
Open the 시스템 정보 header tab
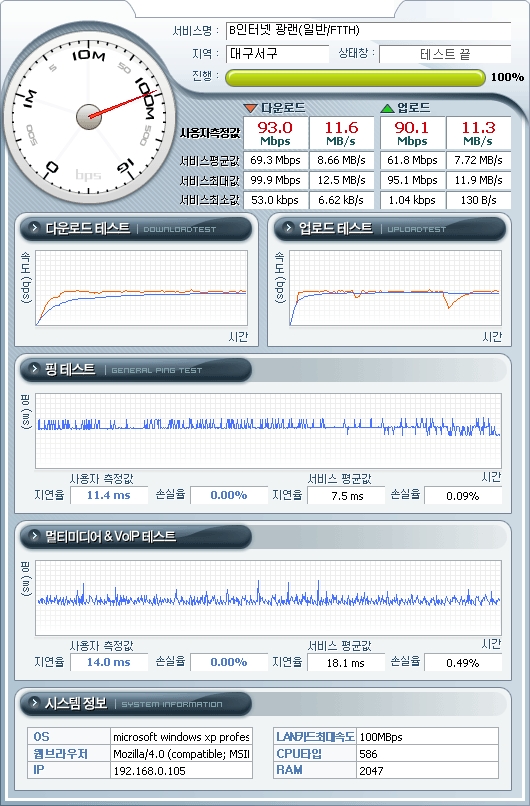coord(136,704)
